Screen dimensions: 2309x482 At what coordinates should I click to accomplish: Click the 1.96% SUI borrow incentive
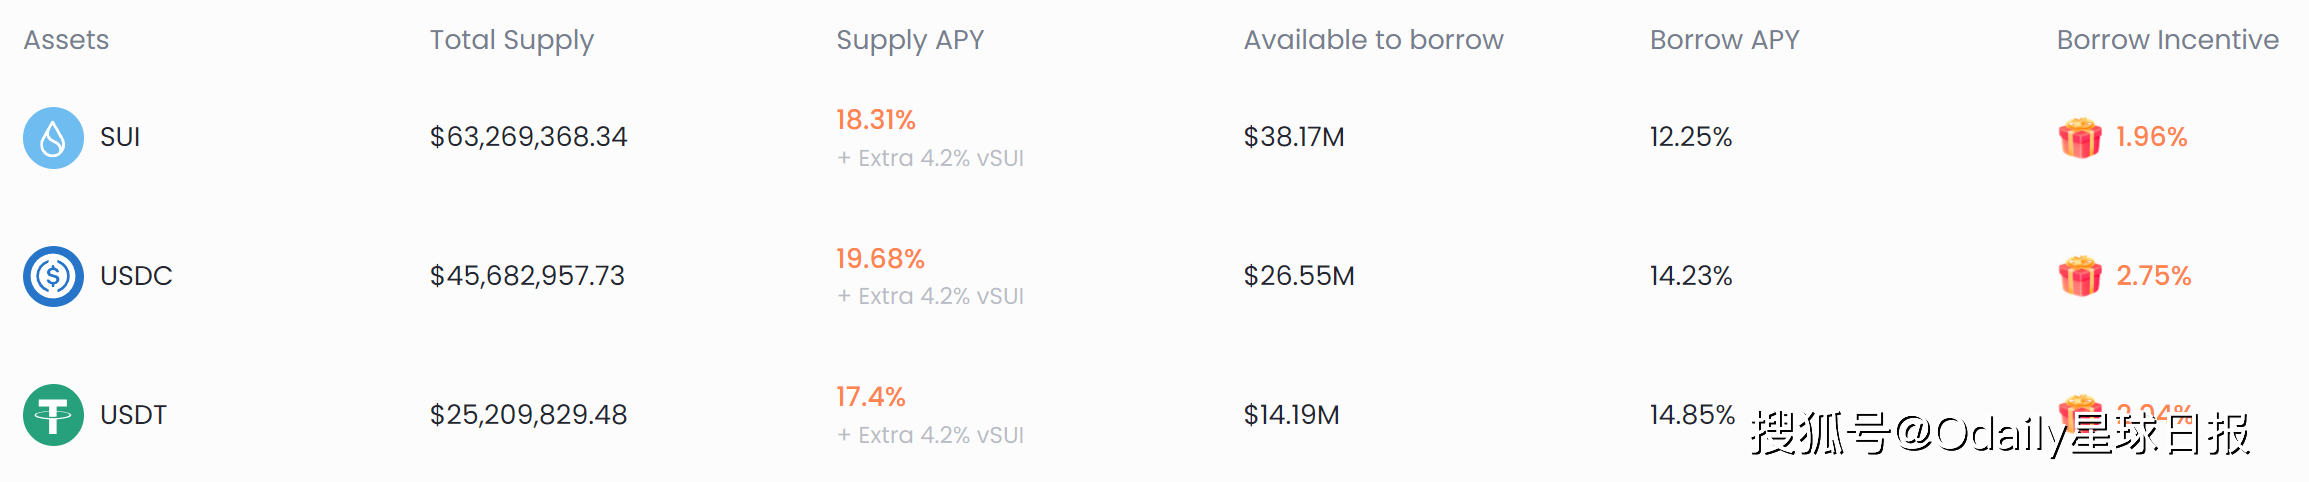(2152, 137)
